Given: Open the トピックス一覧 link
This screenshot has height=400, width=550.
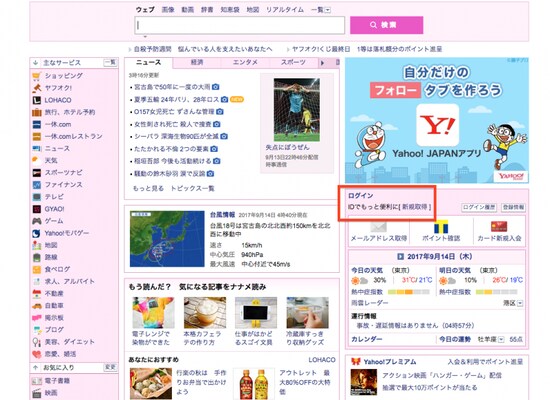Looking at the screenshot, I should coord(192,188).
